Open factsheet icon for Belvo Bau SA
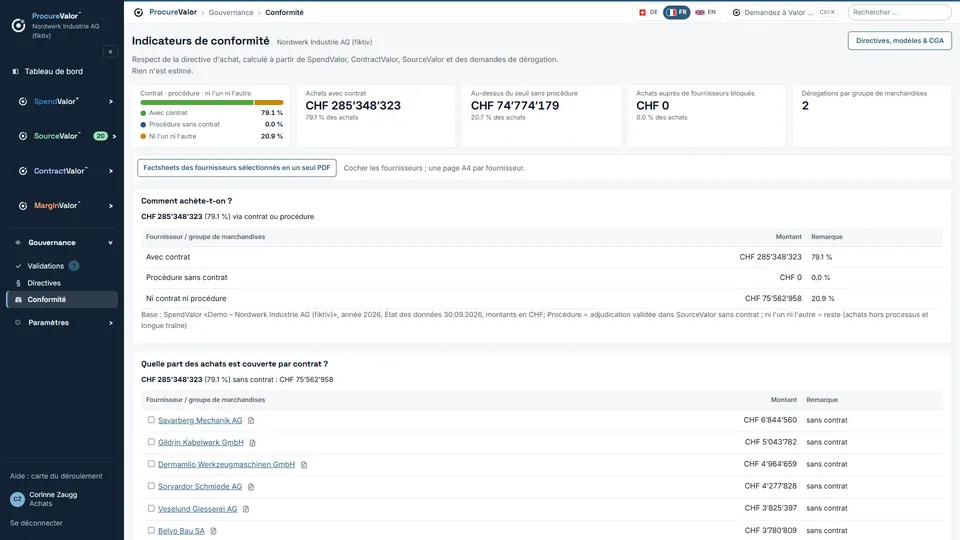960x540 pixels. point(214,531)
